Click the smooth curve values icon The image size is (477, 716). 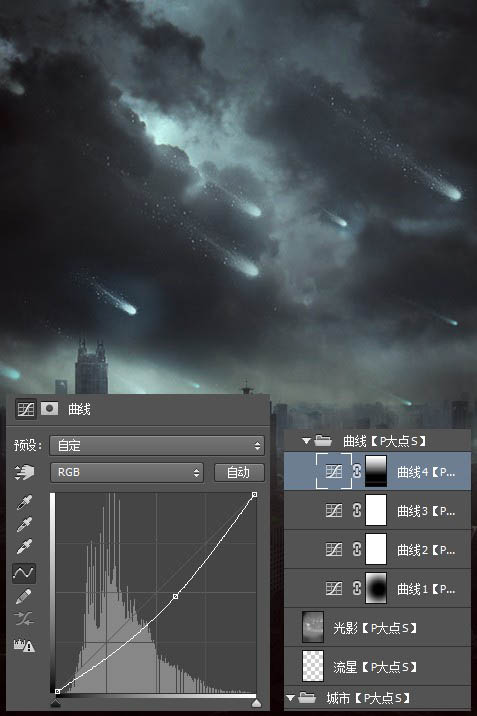(x=24, y=619)
